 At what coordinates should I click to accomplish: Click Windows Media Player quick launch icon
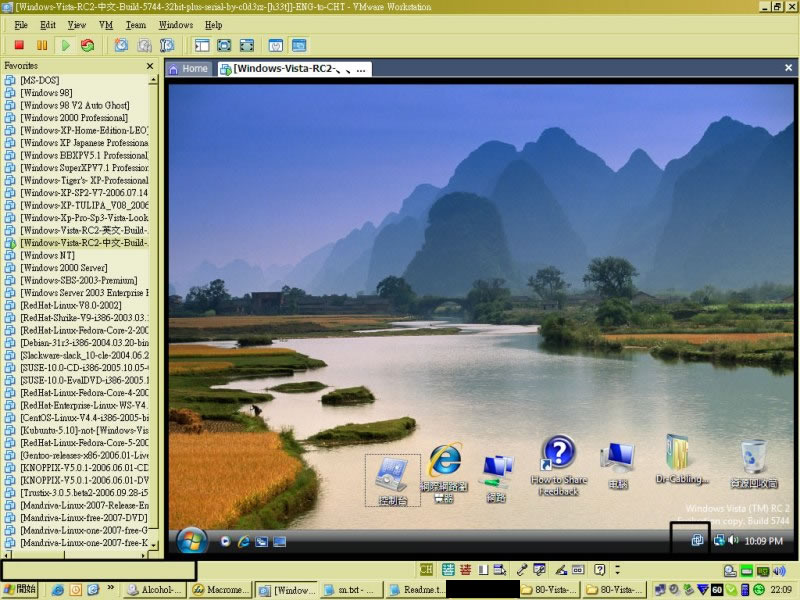pos(225,542)
